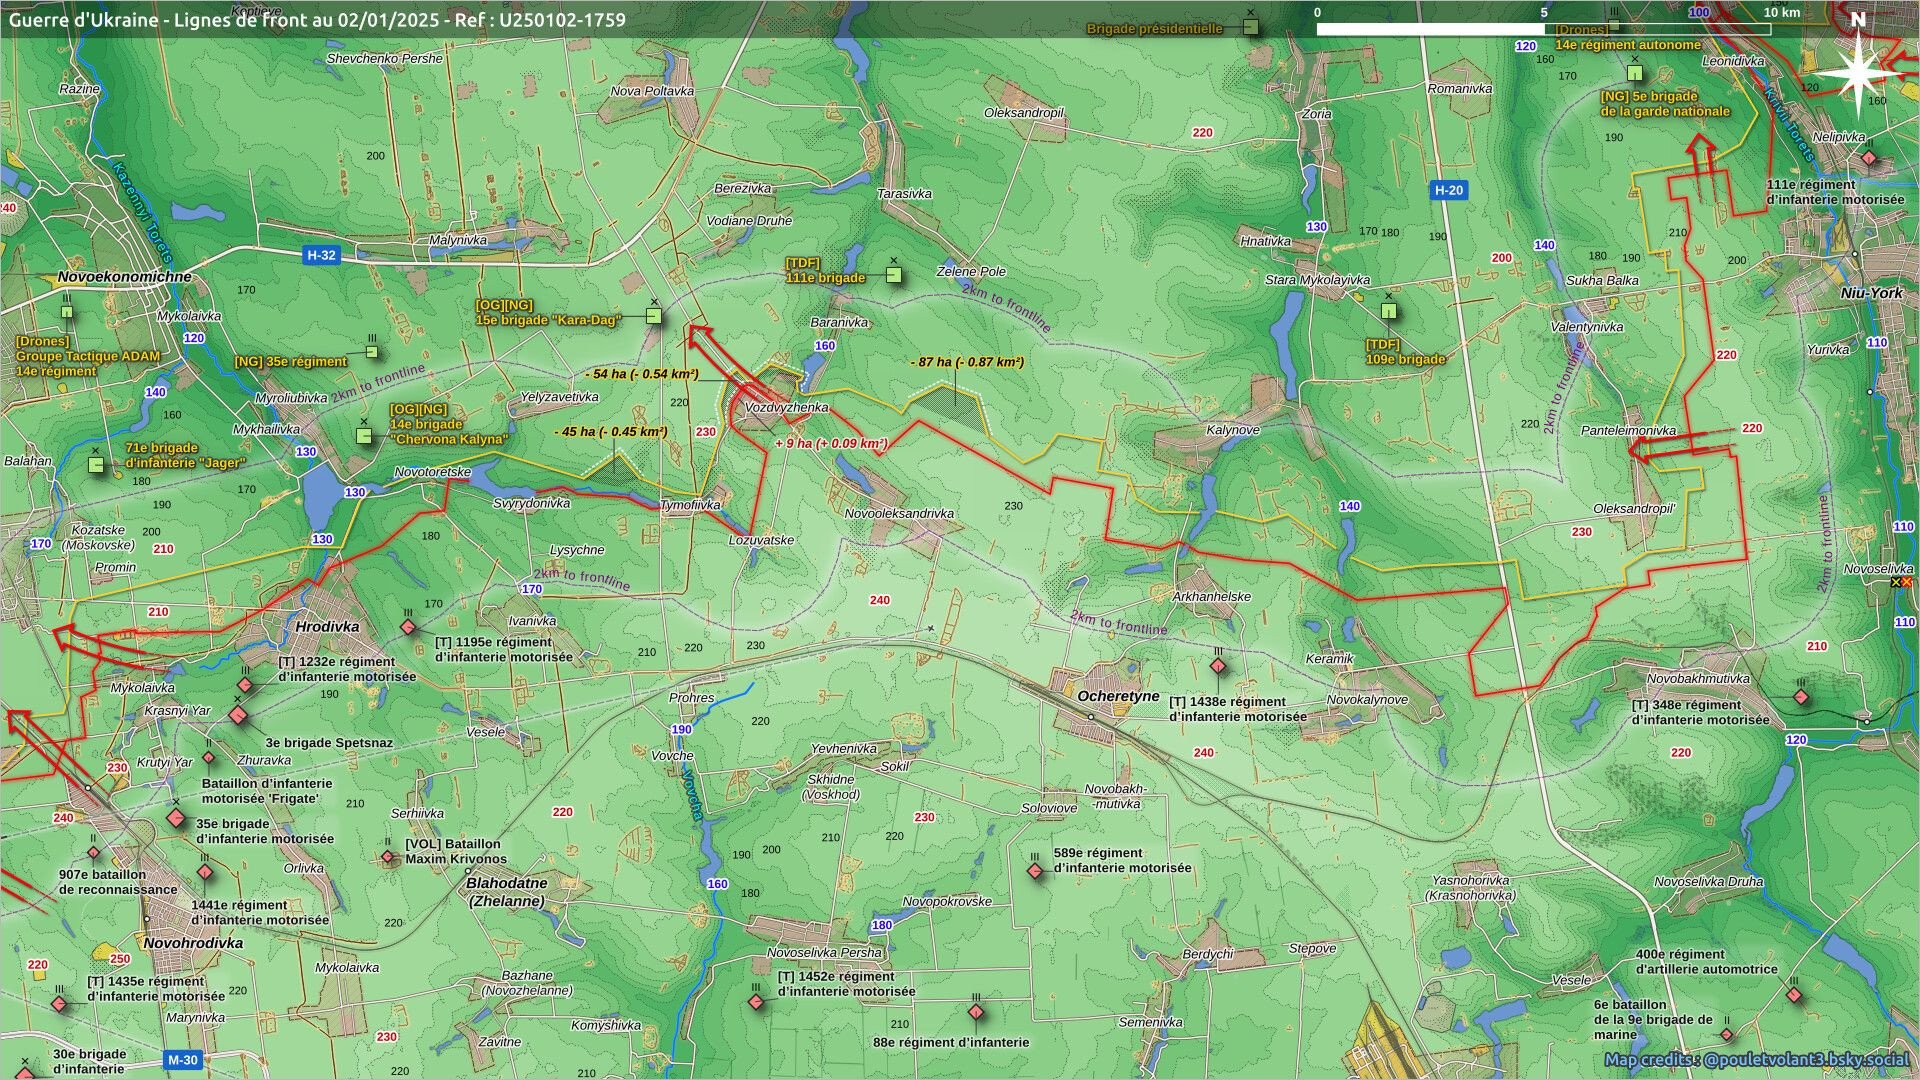Image resolution: width=1920 pixels, height=1080 pixels.
Task: Click the 907e bataillon de reconnaissance marker
Action: tap(94, 853)
